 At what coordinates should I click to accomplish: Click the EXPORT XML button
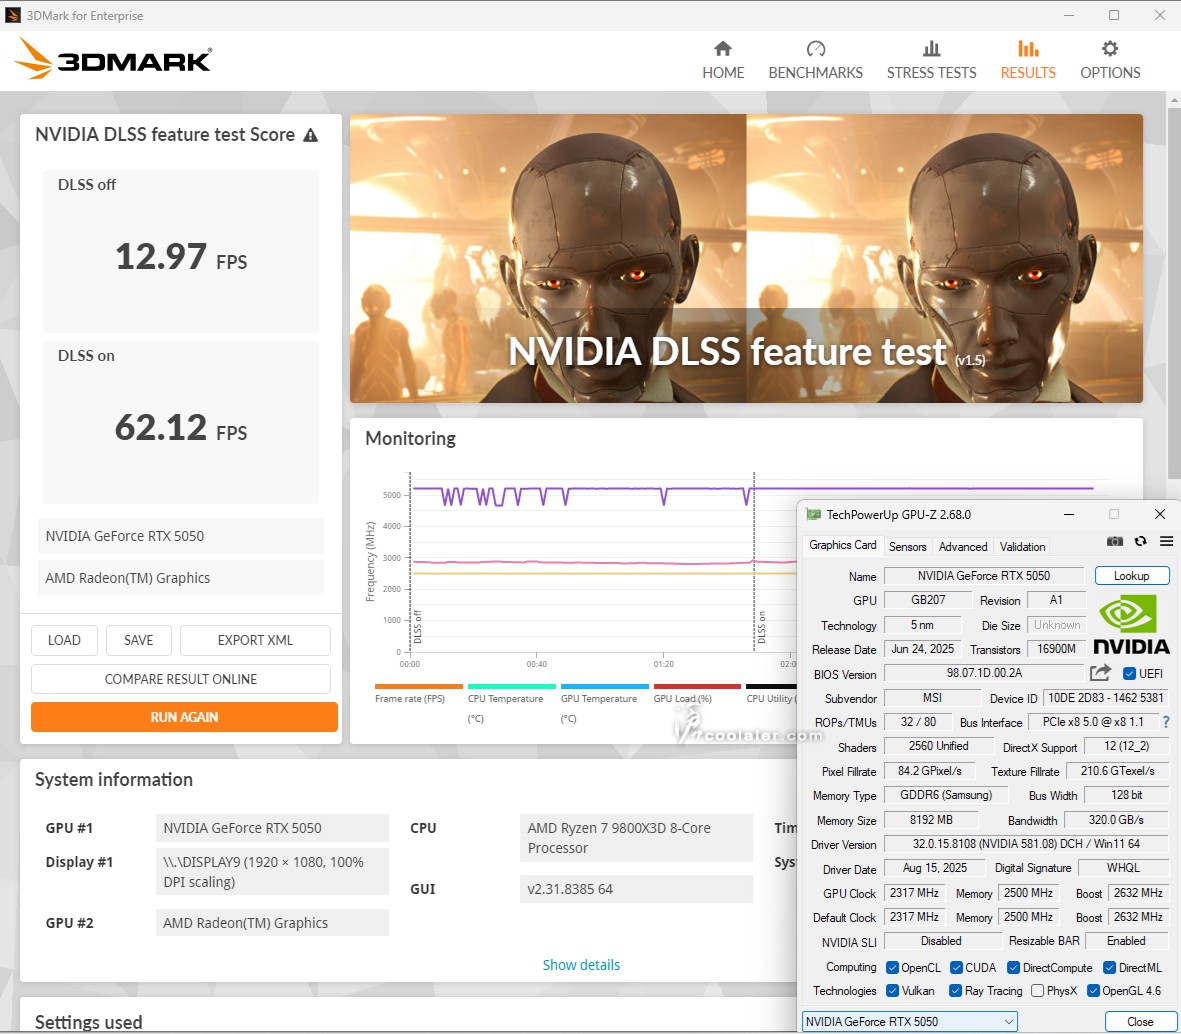[255, 640]
